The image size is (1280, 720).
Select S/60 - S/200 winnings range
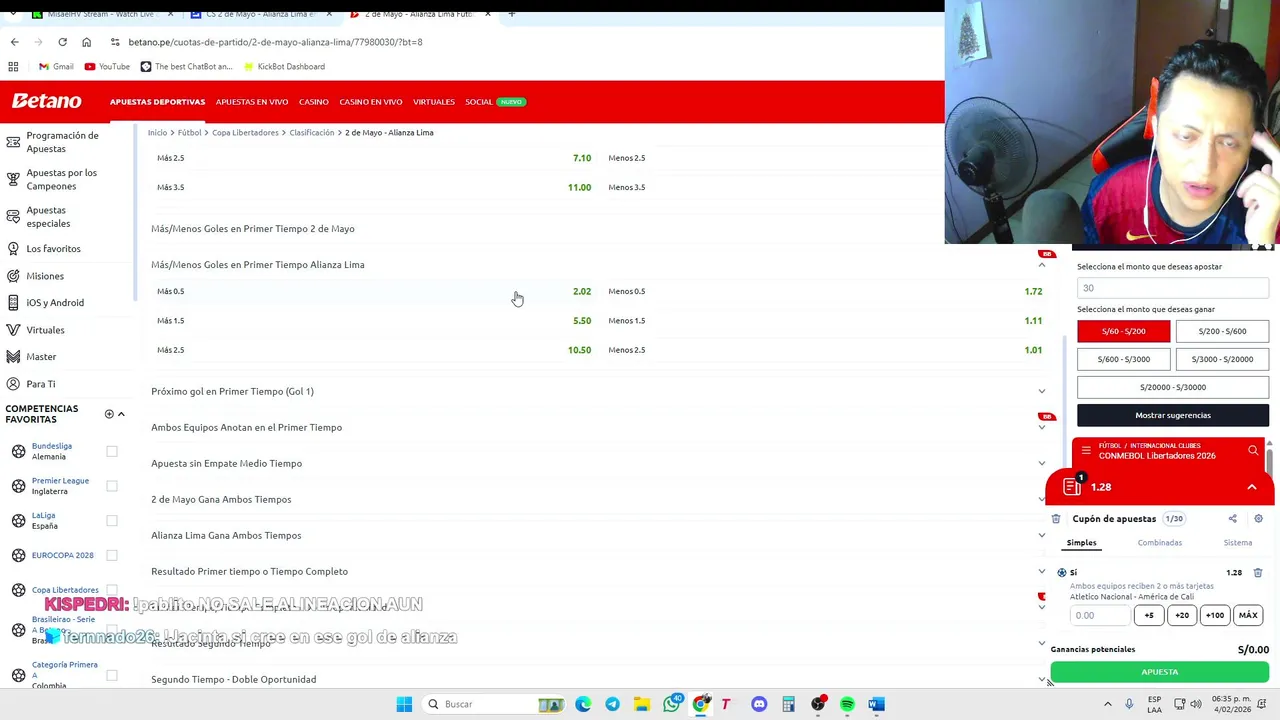pyautogui.click(x=1123, y=331)
